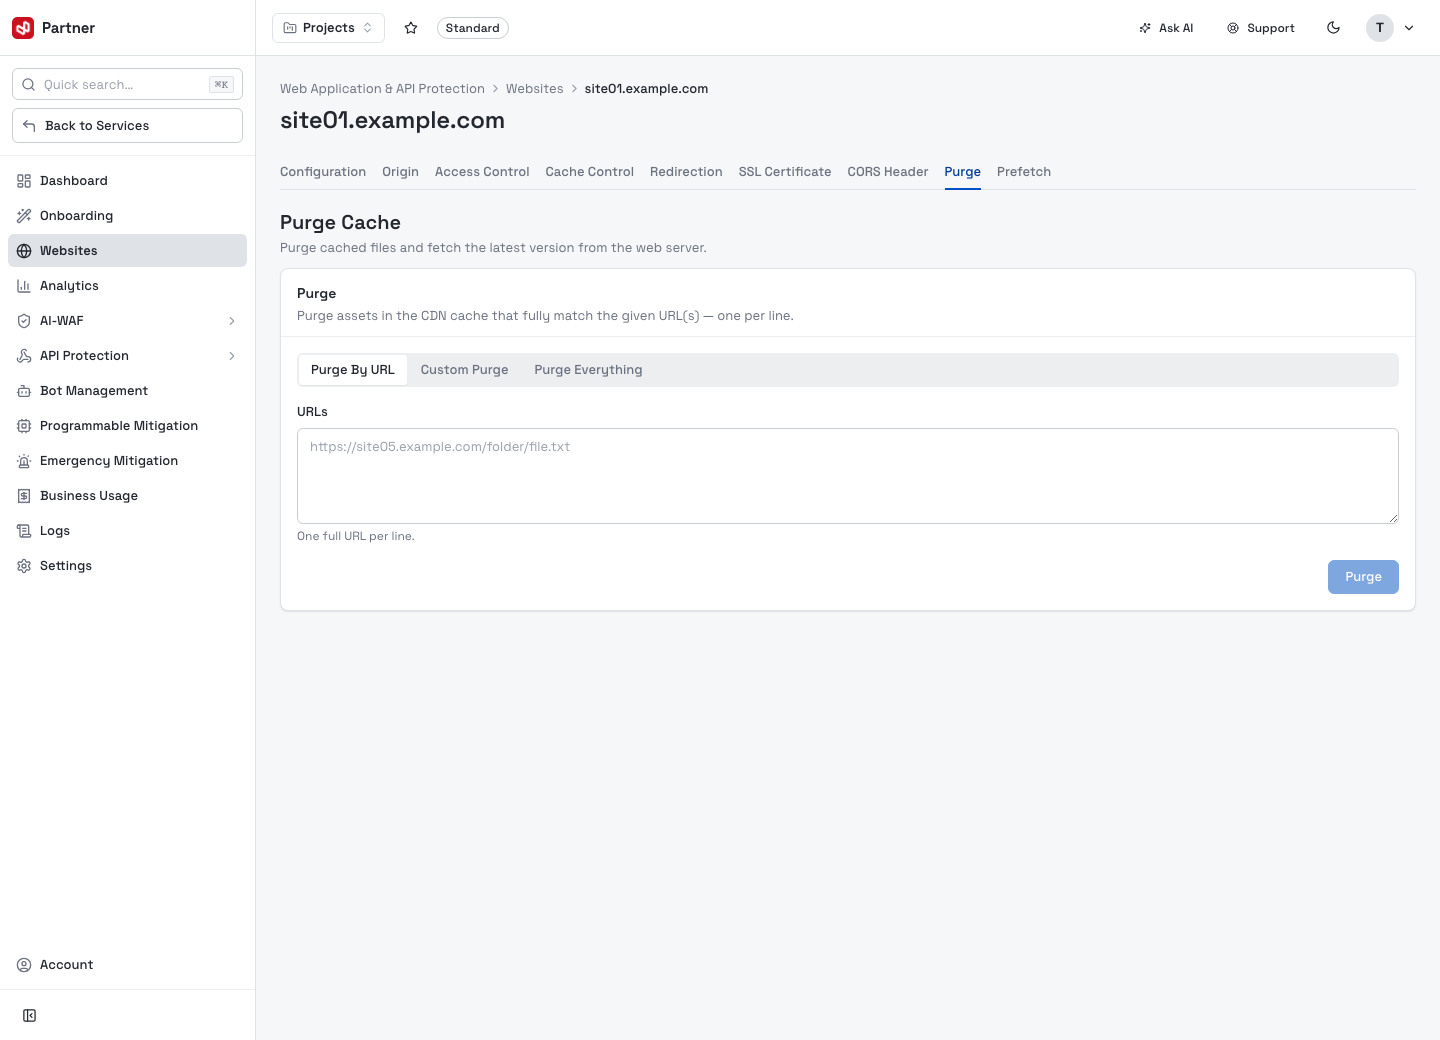Select the Purge tab

[963, 172]
